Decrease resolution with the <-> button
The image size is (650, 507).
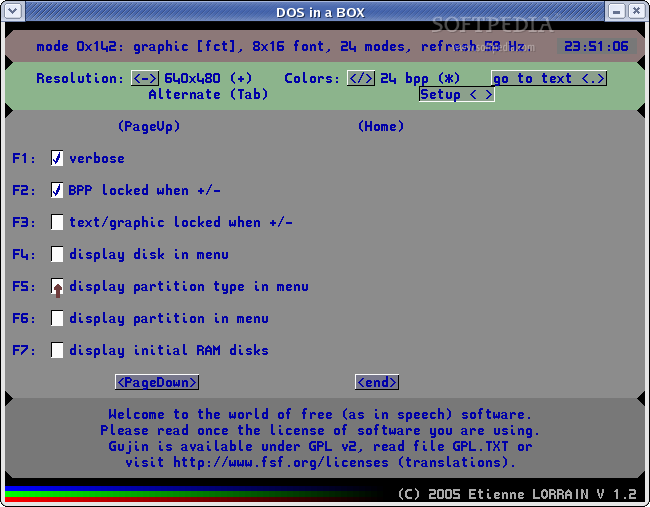pos(145,78)
